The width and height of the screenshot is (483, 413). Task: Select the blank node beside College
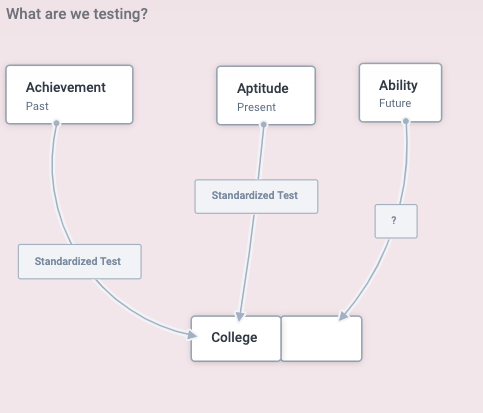point(322,339)
